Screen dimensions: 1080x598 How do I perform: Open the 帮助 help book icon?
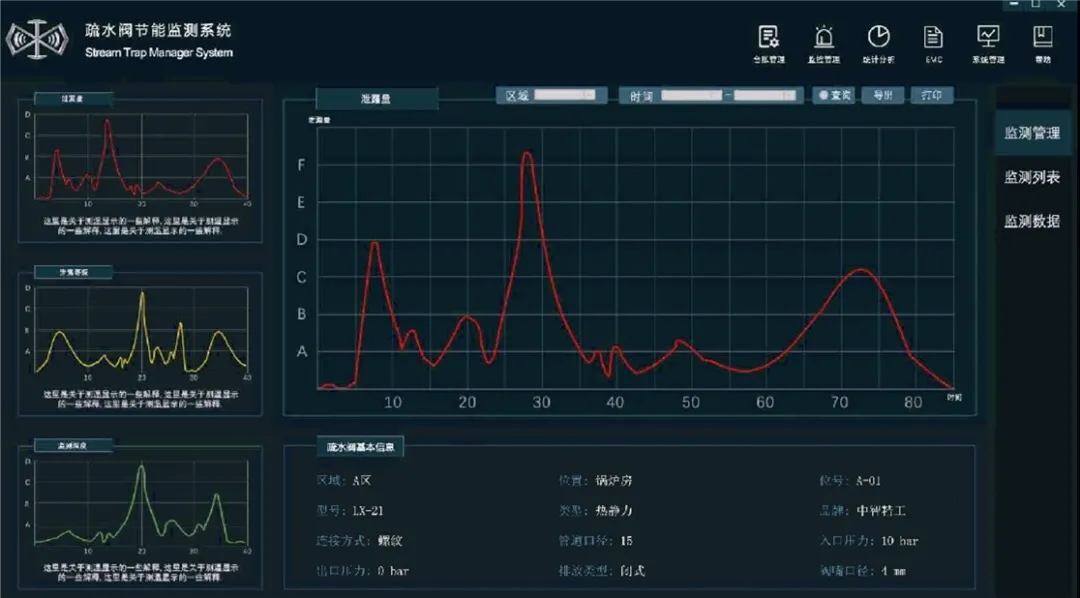[1043, 44]
